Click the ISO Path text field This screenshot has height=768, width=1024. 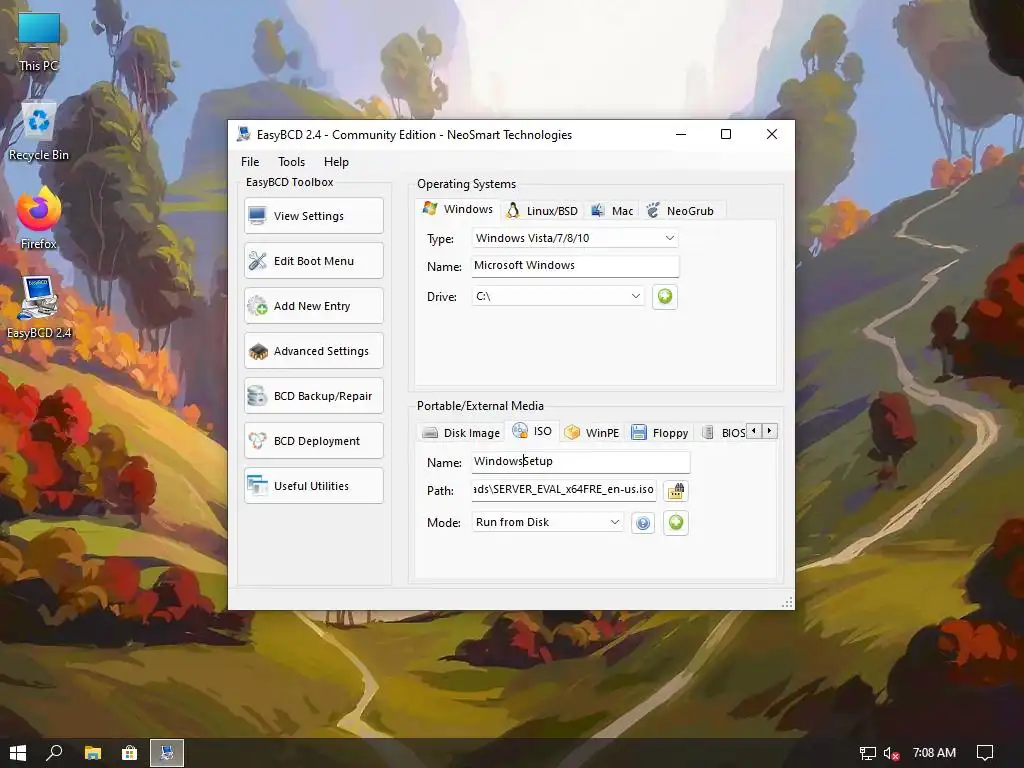tap(564, 490)
